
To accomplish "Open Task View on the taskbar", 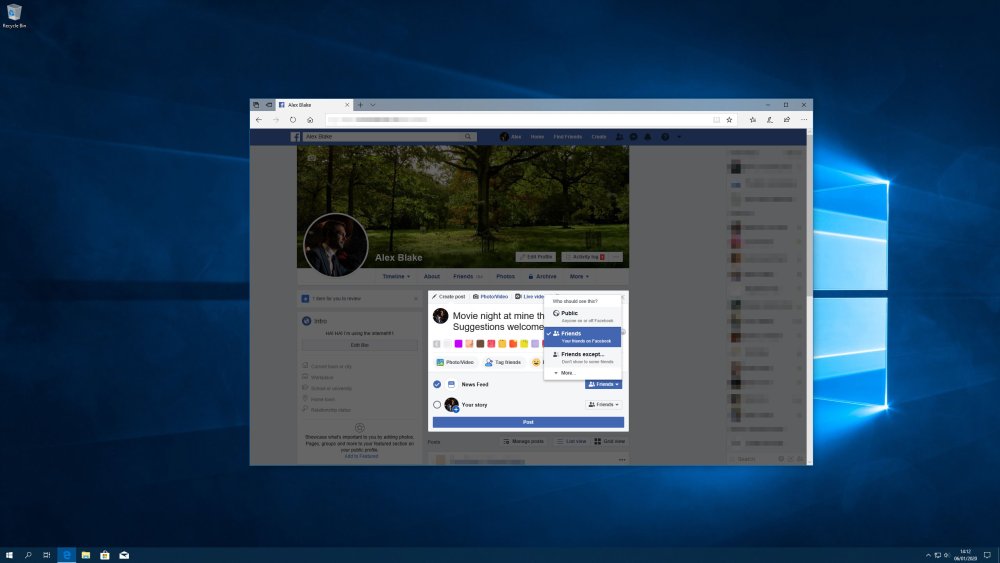I will pyautogui.click(x=47, y=555).
